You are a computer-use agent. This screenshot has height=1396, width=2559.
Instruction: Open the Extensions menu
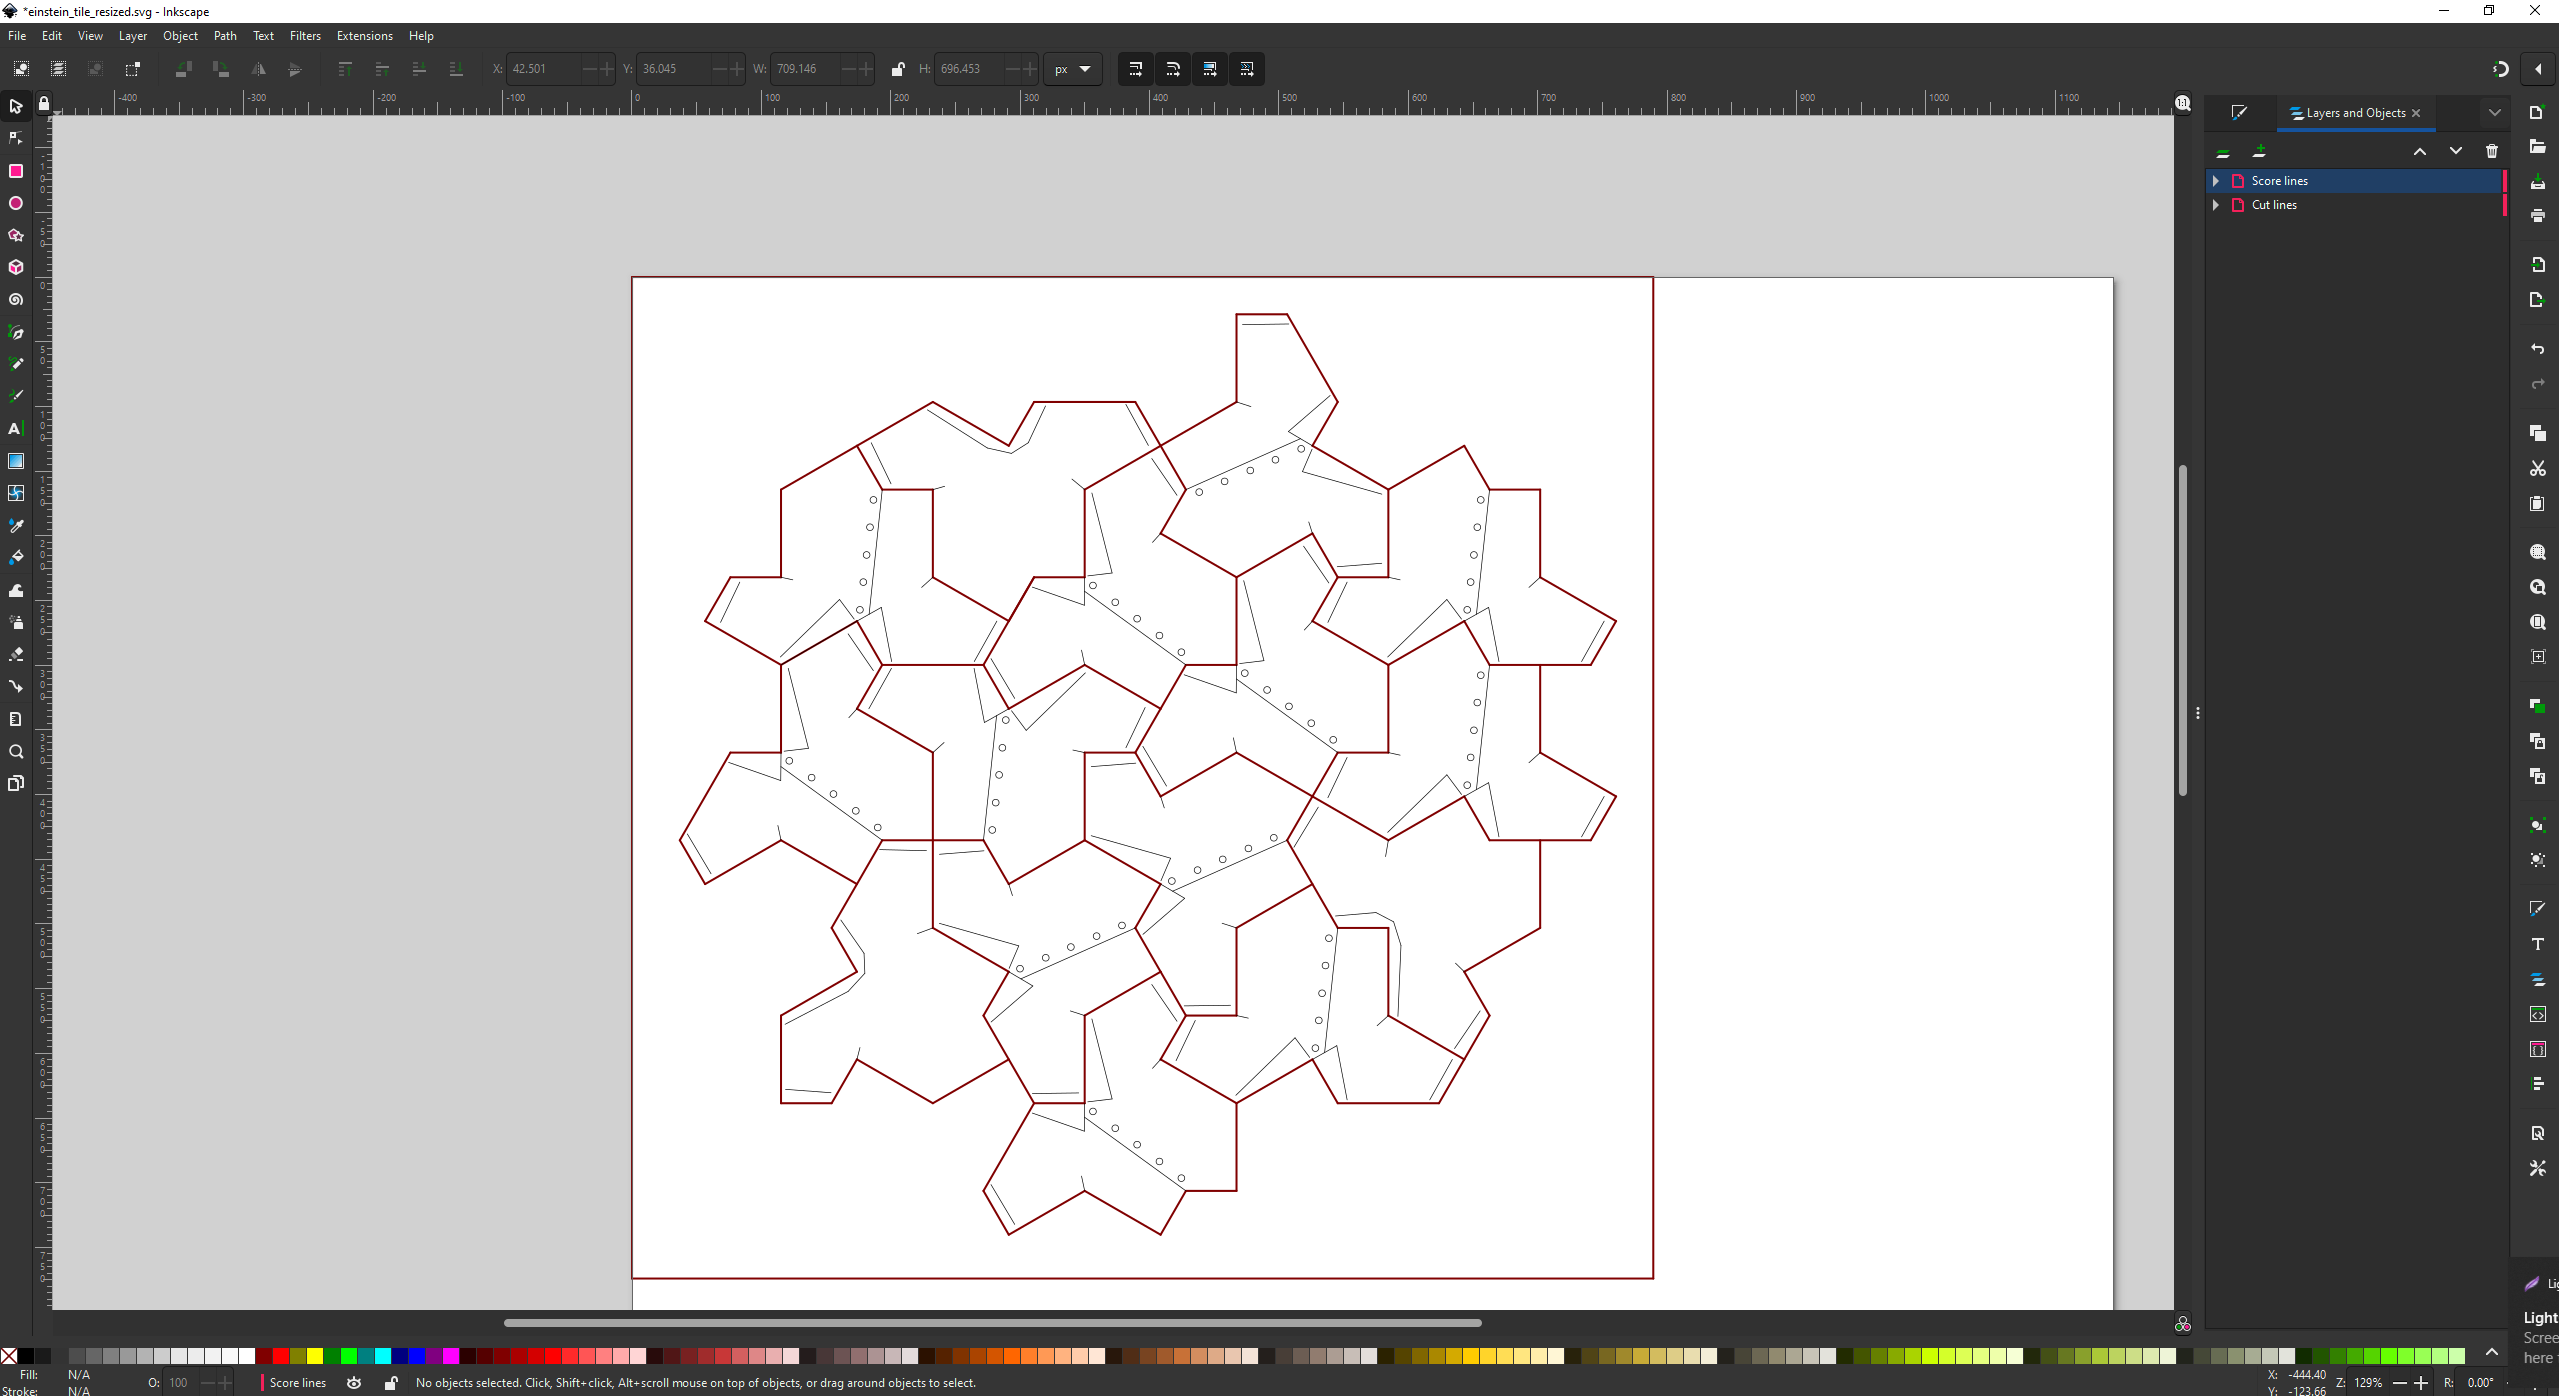click(x=364, y=36)
